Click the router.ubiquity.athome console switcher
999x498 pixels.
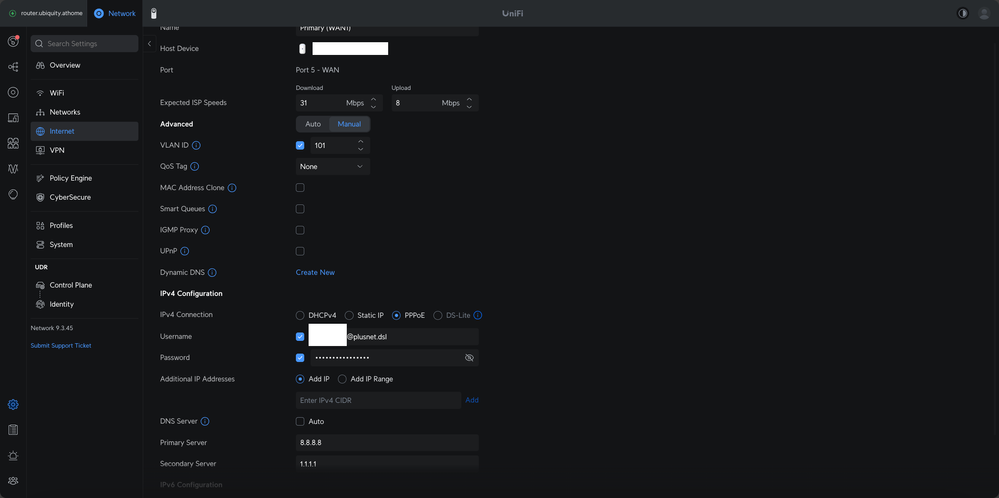[46, 13]
